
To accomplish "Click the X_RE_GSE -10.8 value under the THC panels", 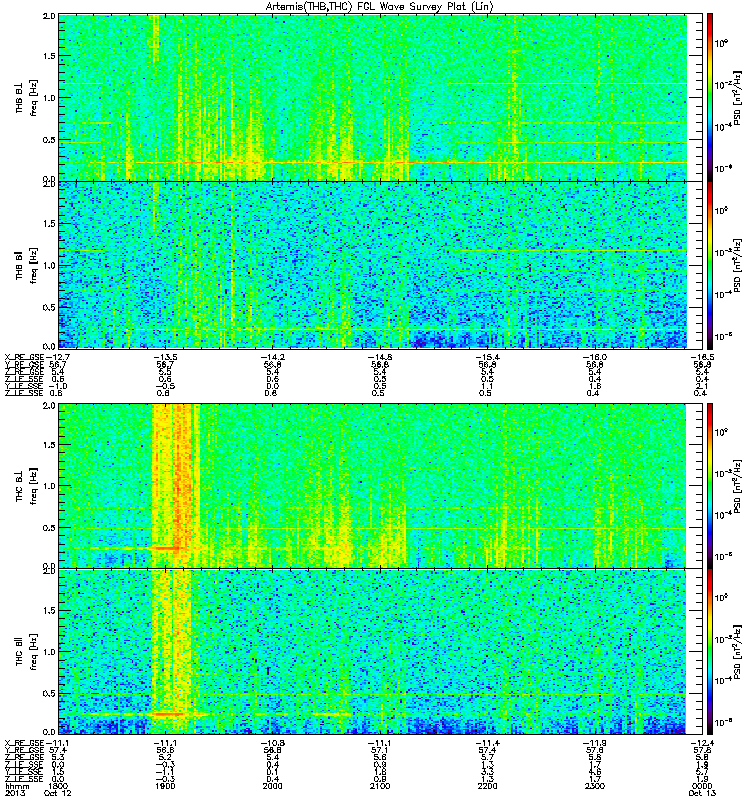I will [x=273, y=743].
